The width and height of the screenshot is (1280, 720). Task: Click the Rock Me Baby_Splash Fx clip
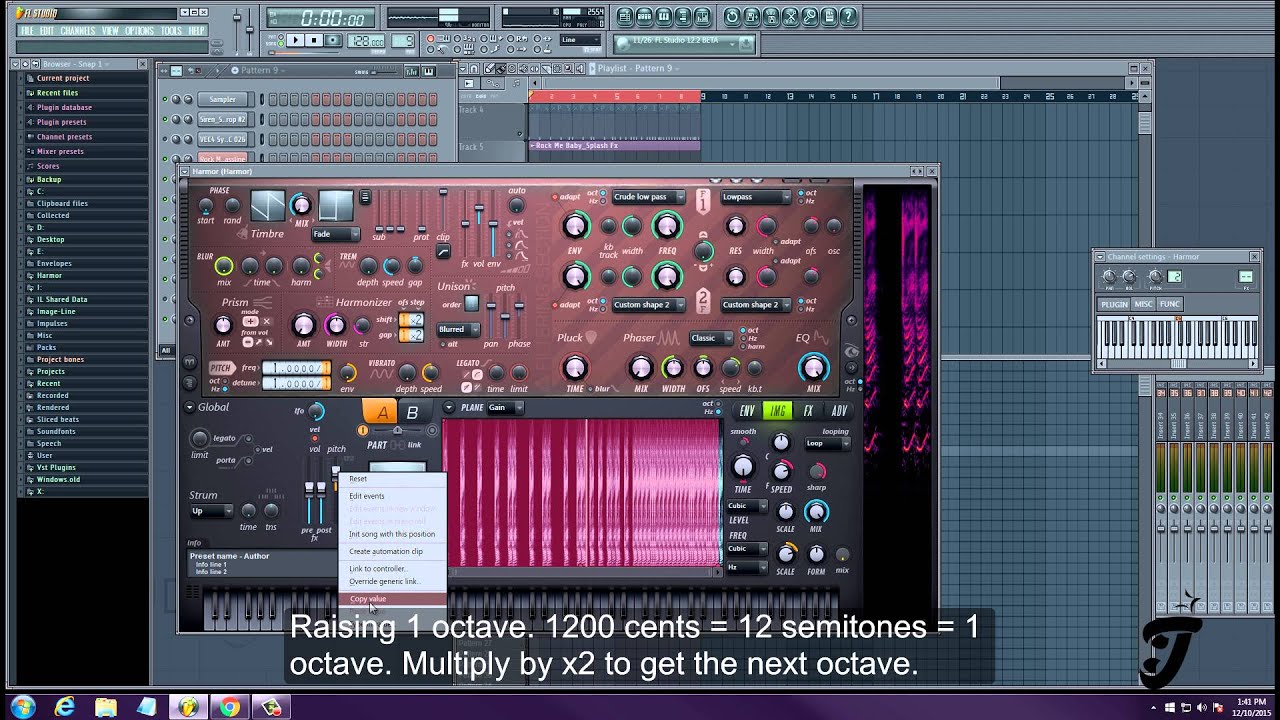[x=614, y=146]
